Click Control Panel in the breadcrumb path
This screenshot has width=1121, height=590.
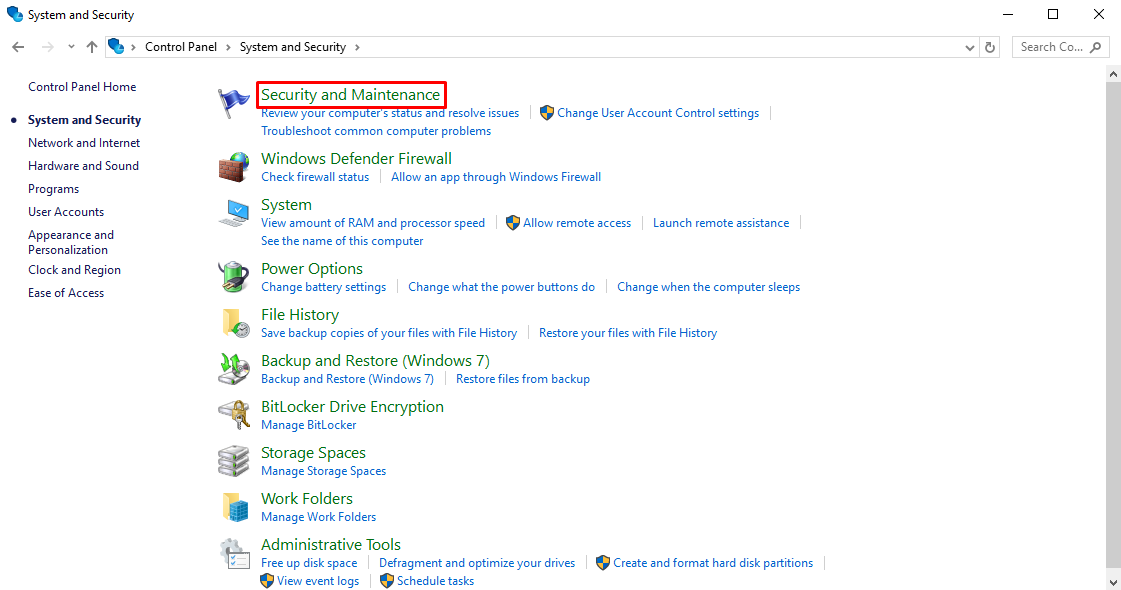(x=181, y=46)
